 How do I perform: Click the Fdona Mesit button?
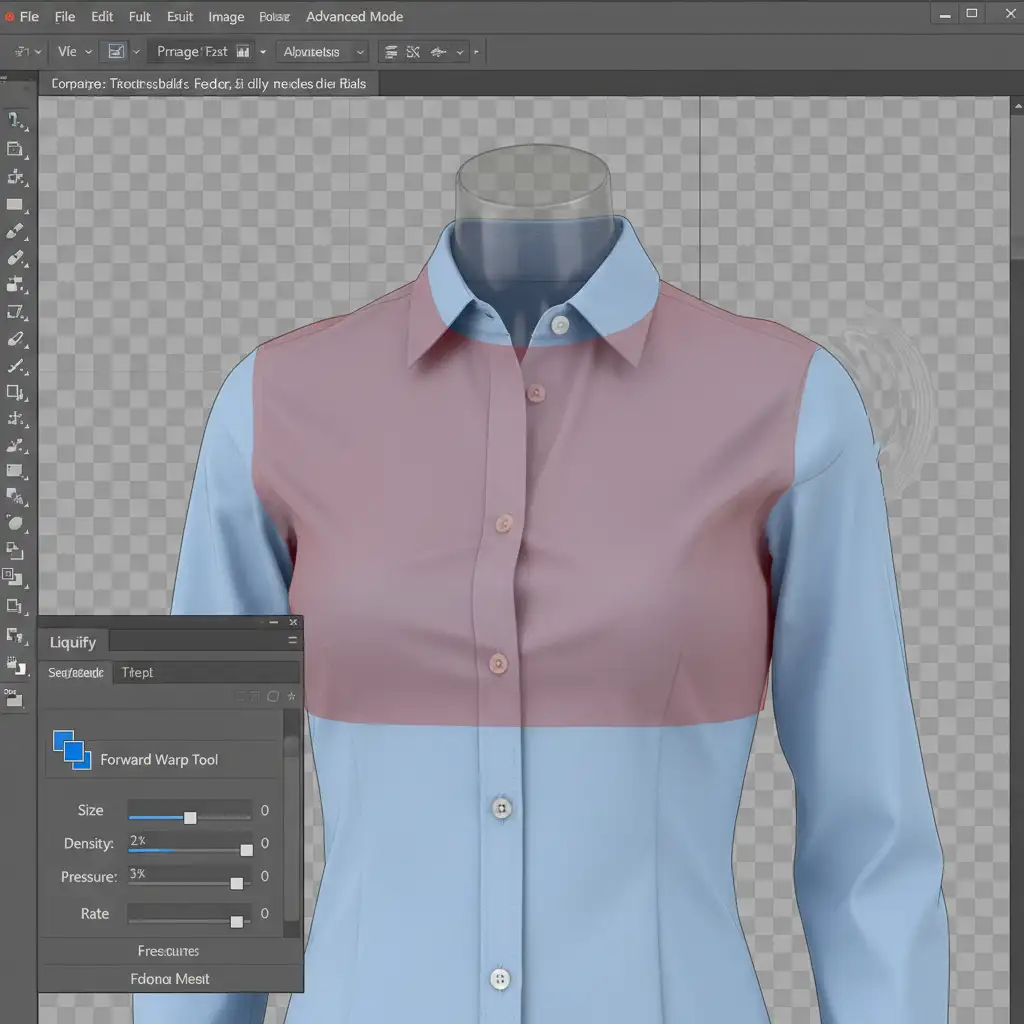[170, 979]
